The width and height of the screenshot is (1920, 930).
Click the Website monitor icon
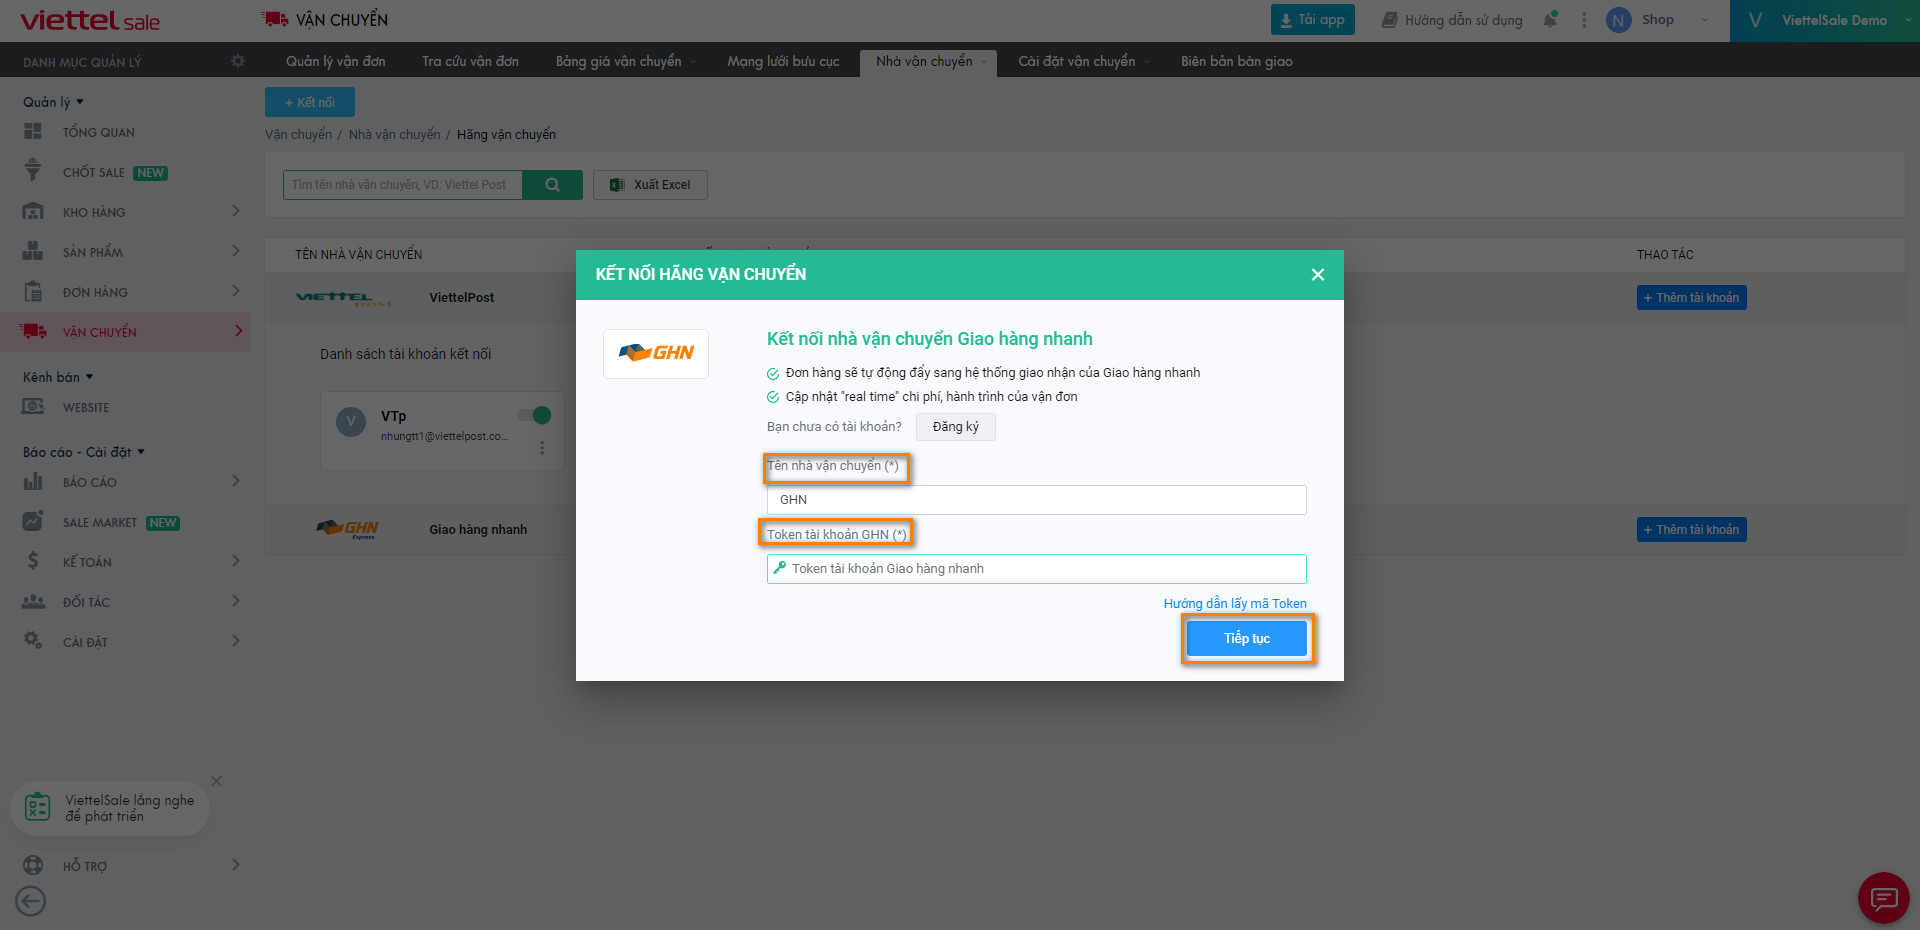[33, 406]
